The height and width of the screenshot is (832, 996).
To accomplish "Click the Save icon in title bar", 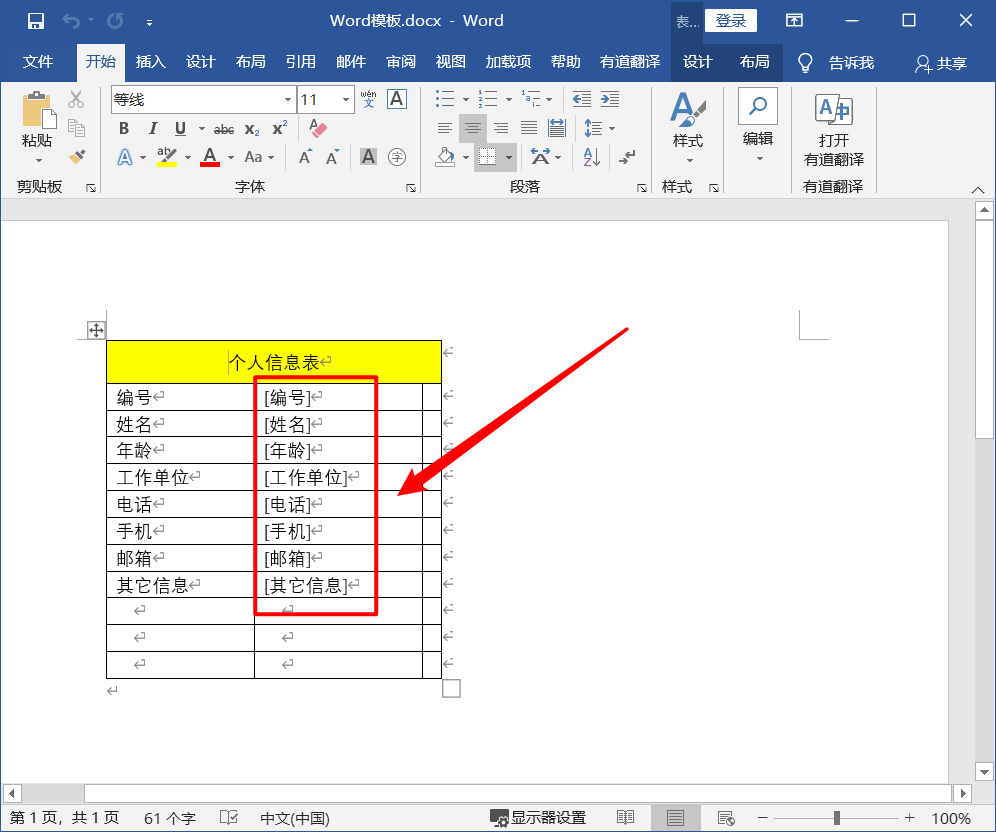I will pyautogui.click(x=35, y=20).
